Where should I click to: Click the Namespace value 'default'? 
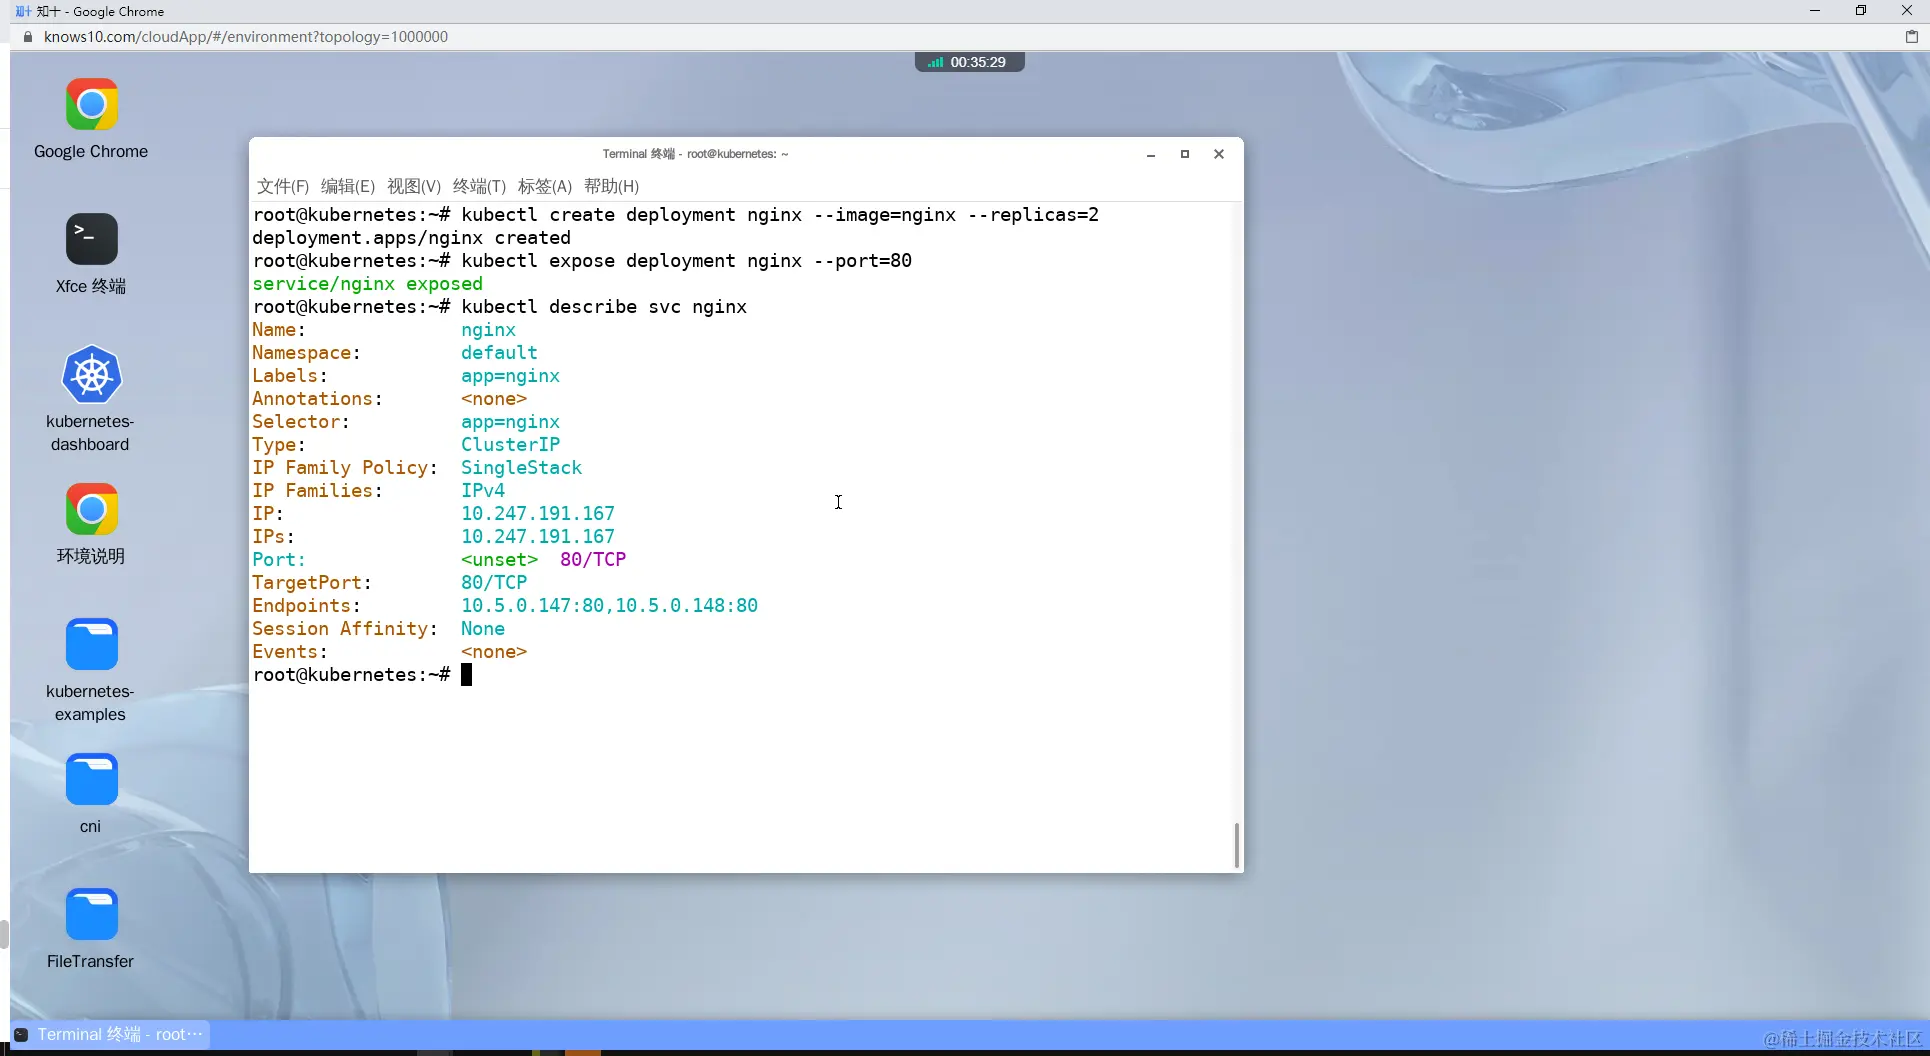499,353
